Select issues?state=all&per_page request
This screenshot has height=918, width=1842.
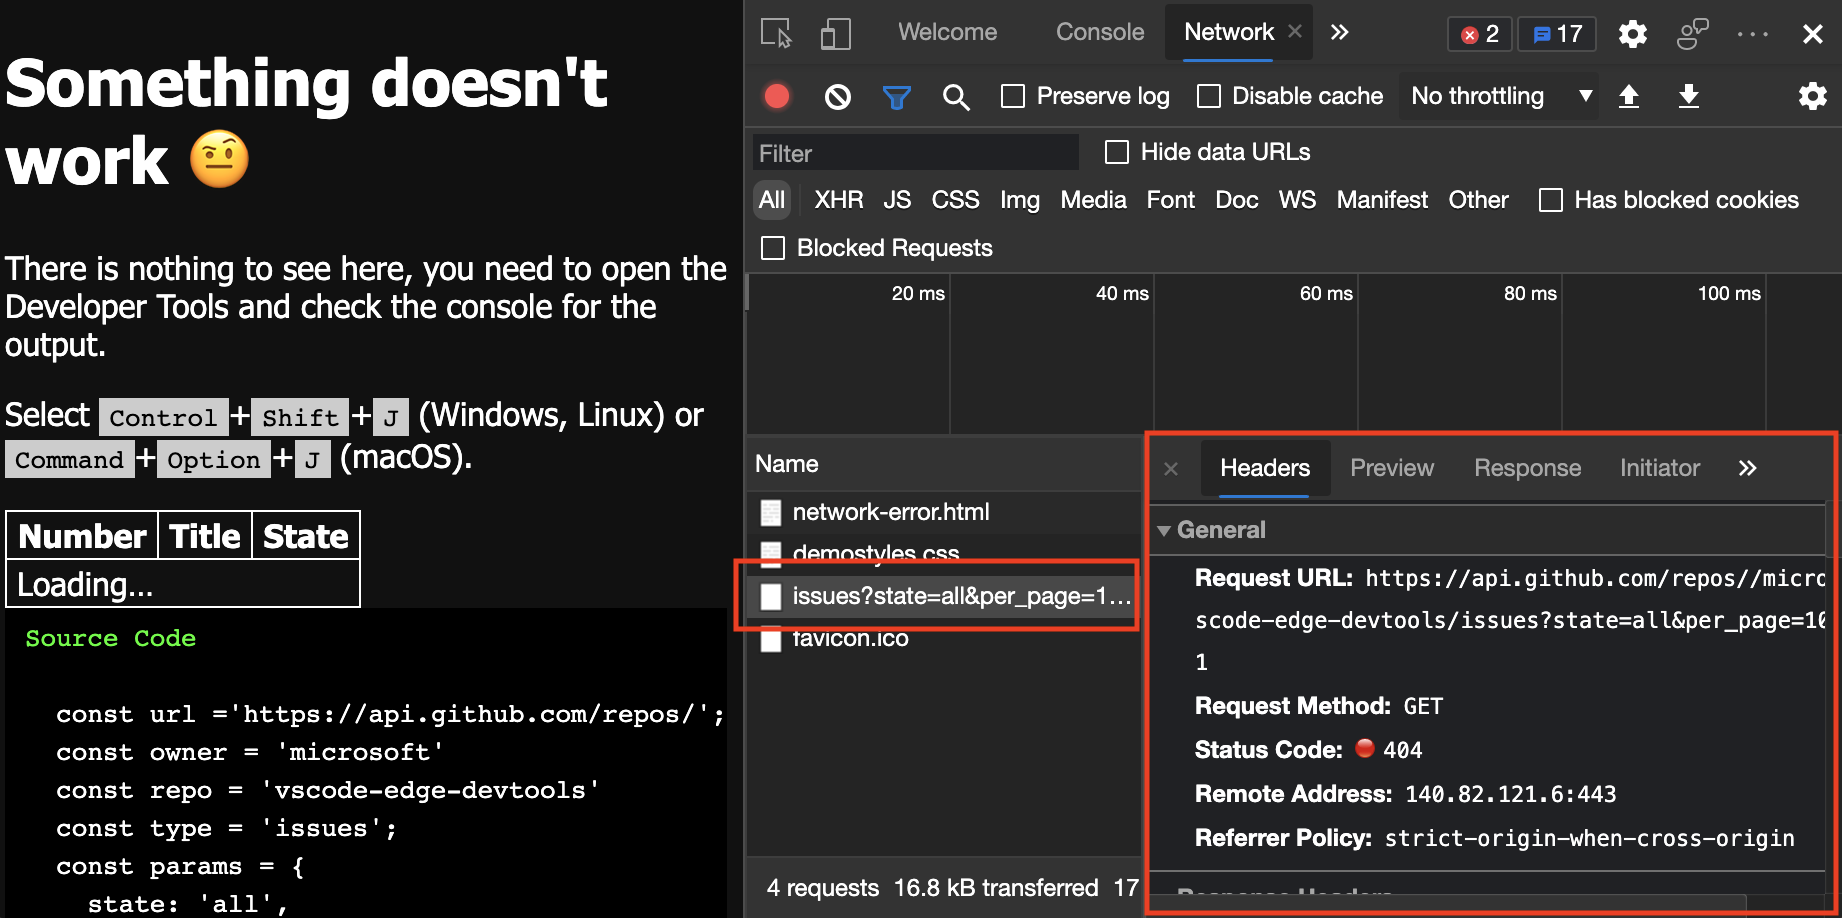[944, 596]
